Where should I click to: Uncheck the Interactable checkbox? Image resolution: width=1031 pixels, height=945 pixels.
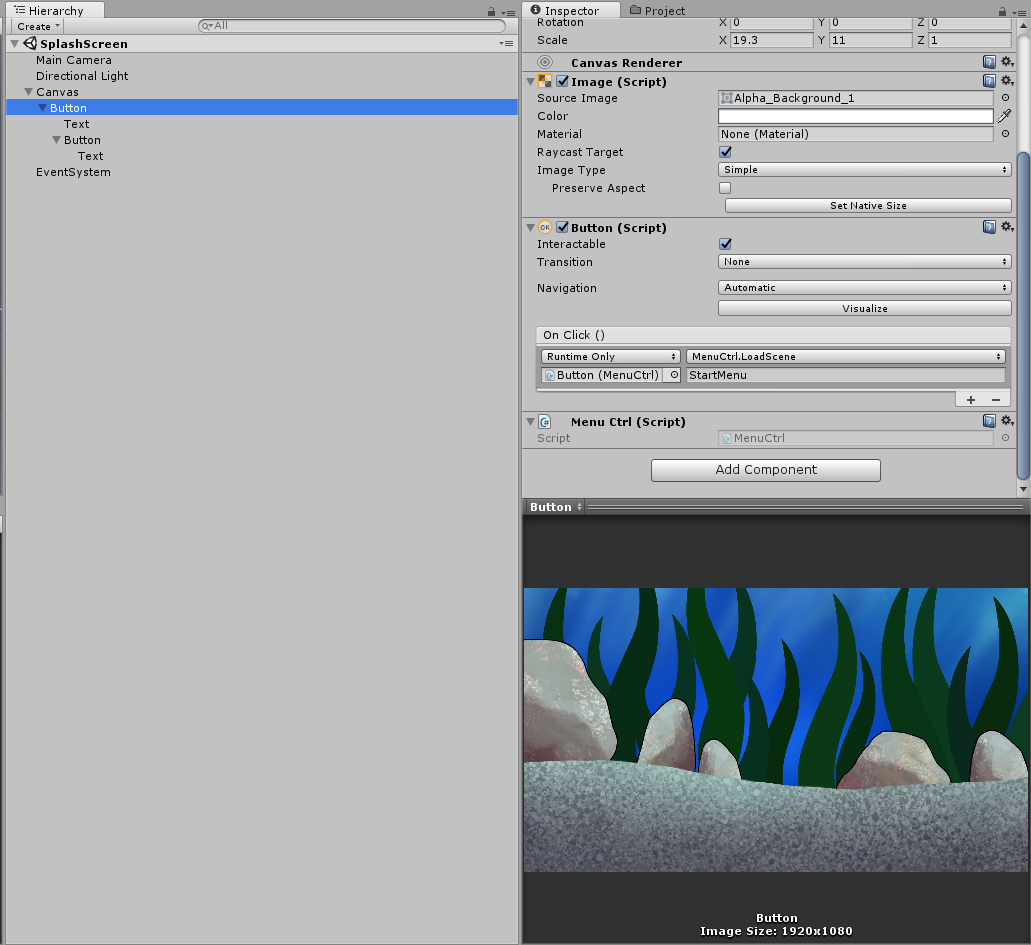[x=725, y=244]
